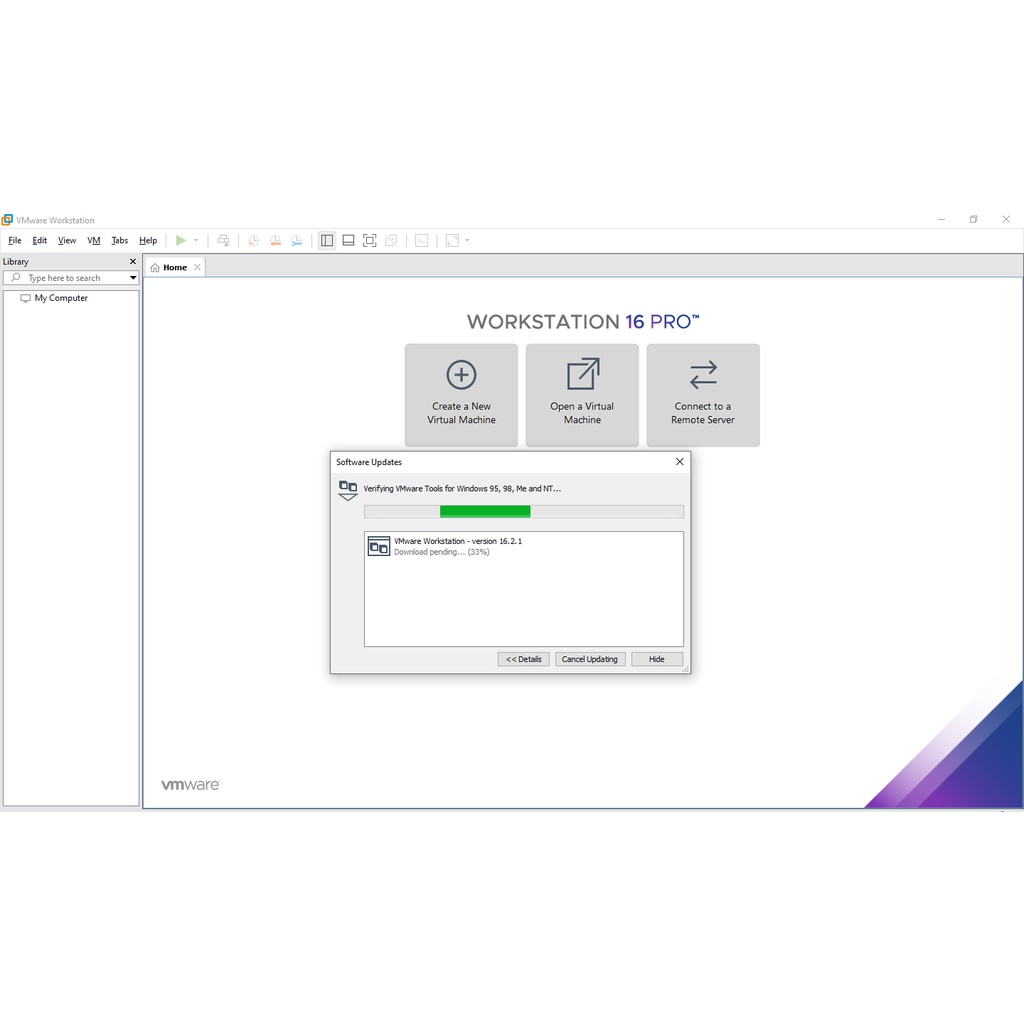Open the File menu
Screen dimensions: 1024x1024
14,240
